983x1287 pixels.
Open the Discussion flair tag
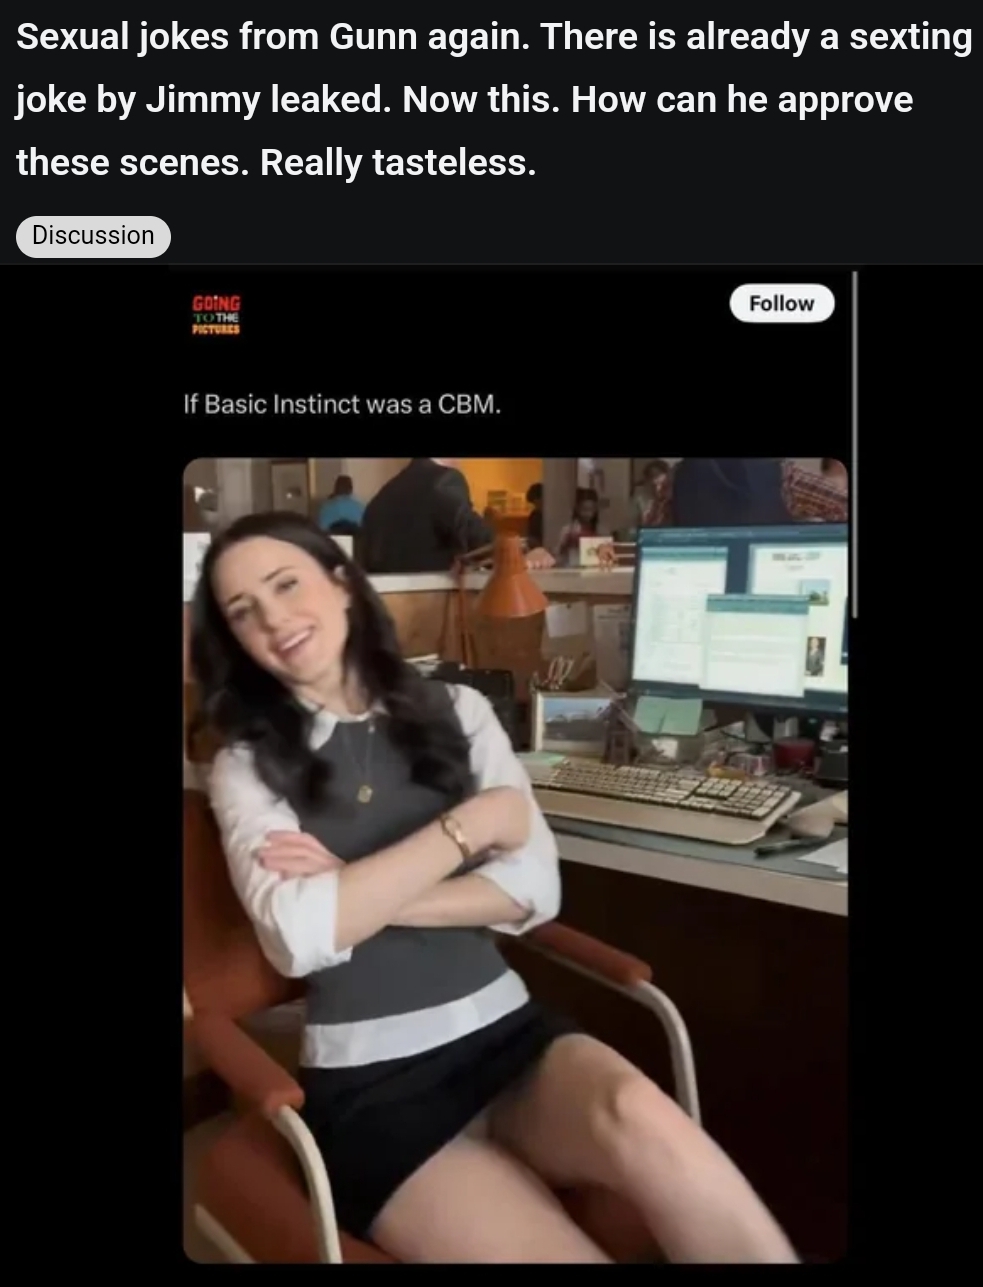93,236
